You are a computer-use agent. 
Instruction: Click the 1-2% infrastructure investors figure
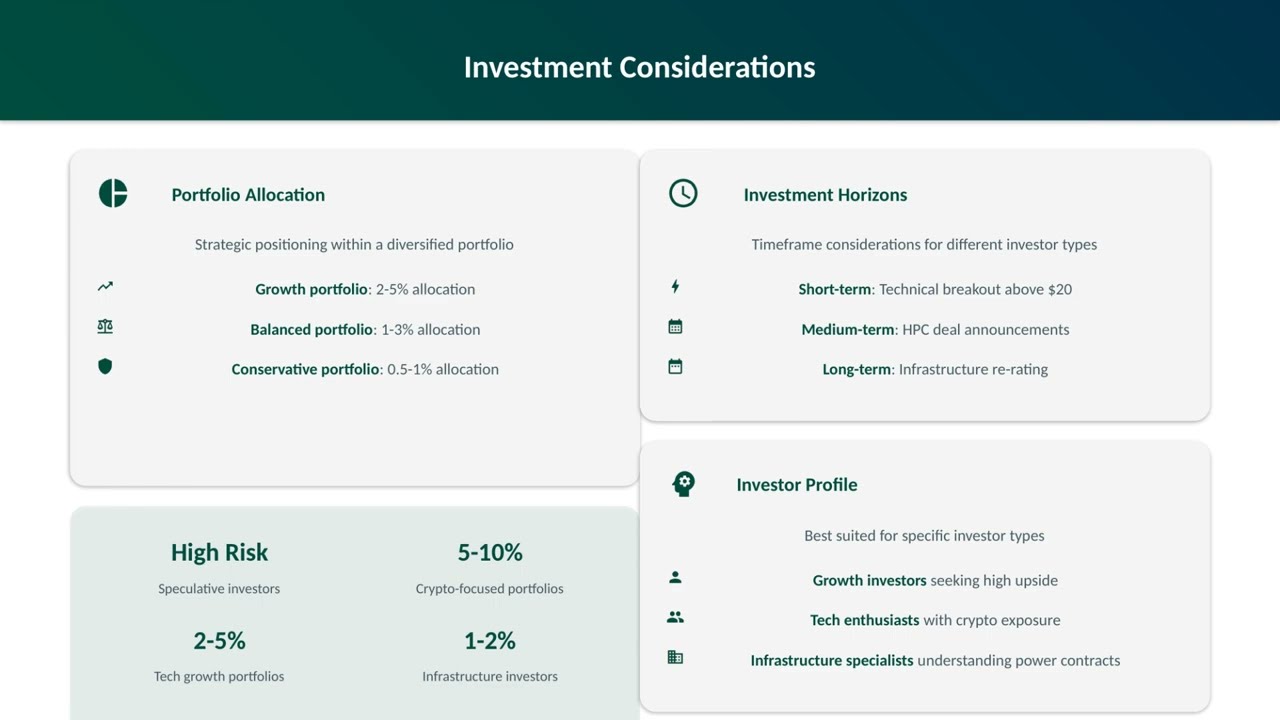[x=490, y=640]
